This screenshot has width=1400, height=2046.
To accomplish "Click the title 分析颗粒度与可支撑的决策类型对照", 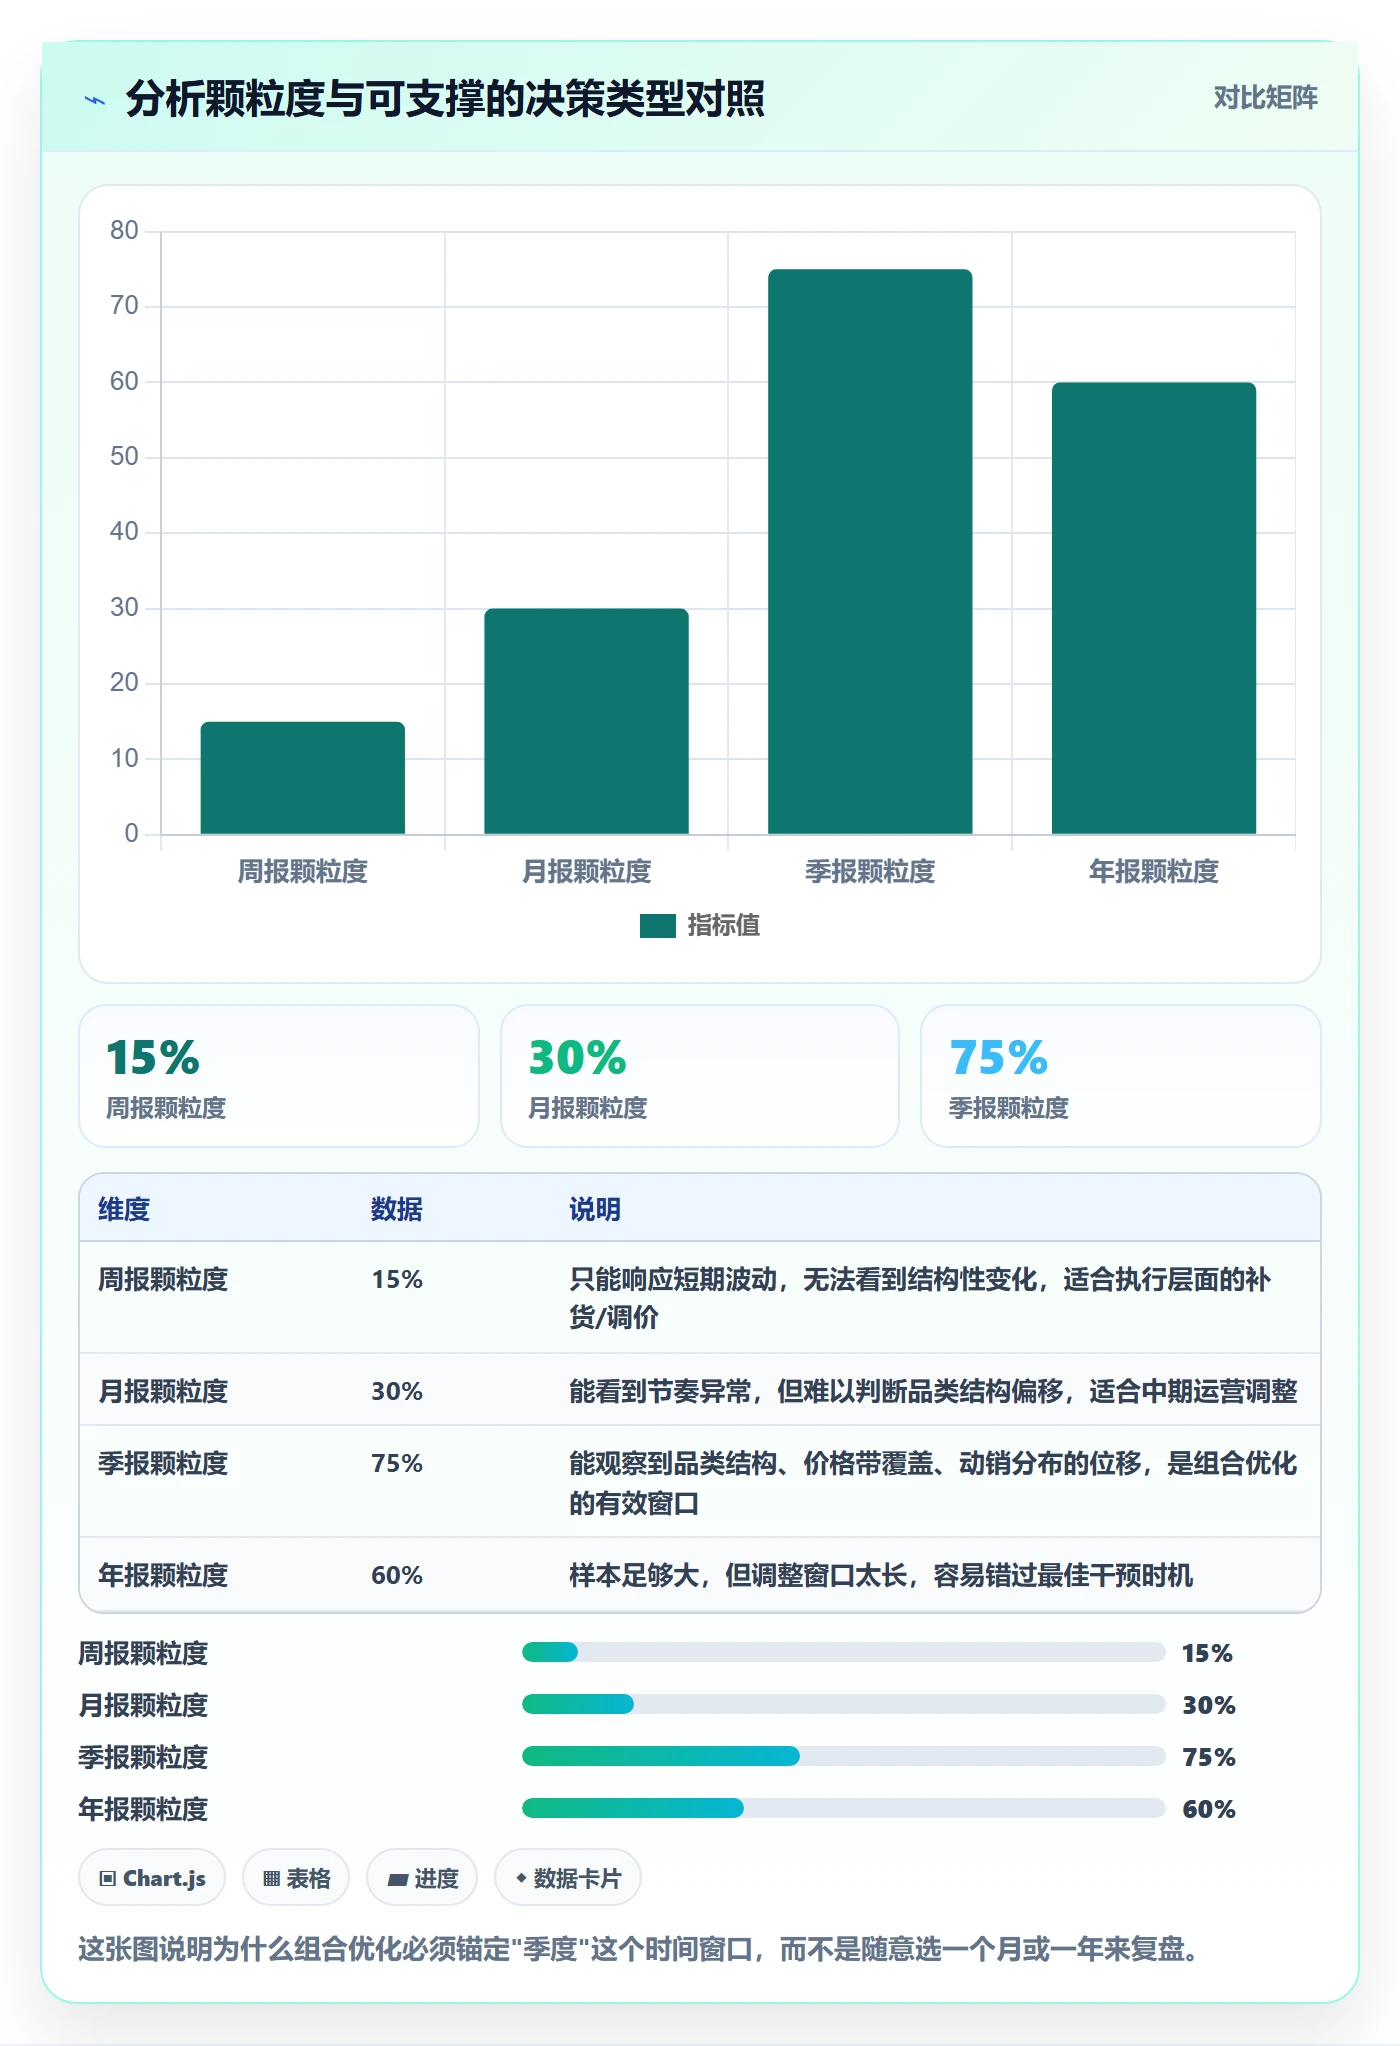I will 445,99.
